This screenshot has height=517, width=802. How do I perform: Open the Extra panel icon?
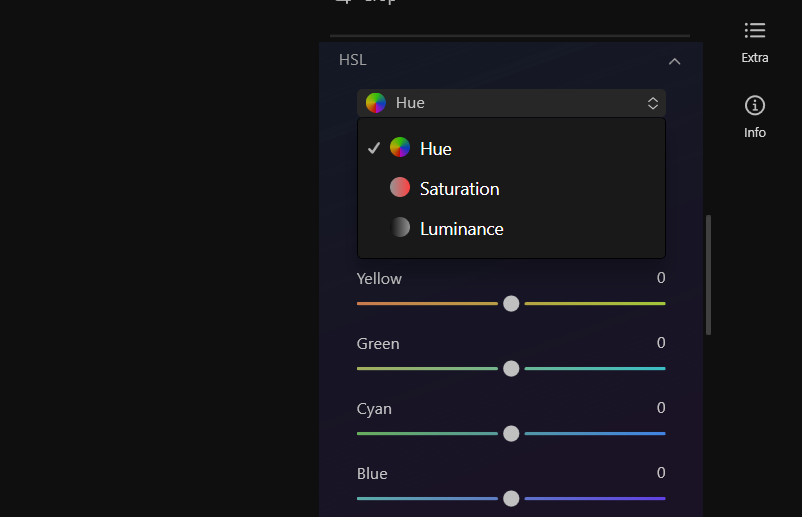(x=754, y=31)
